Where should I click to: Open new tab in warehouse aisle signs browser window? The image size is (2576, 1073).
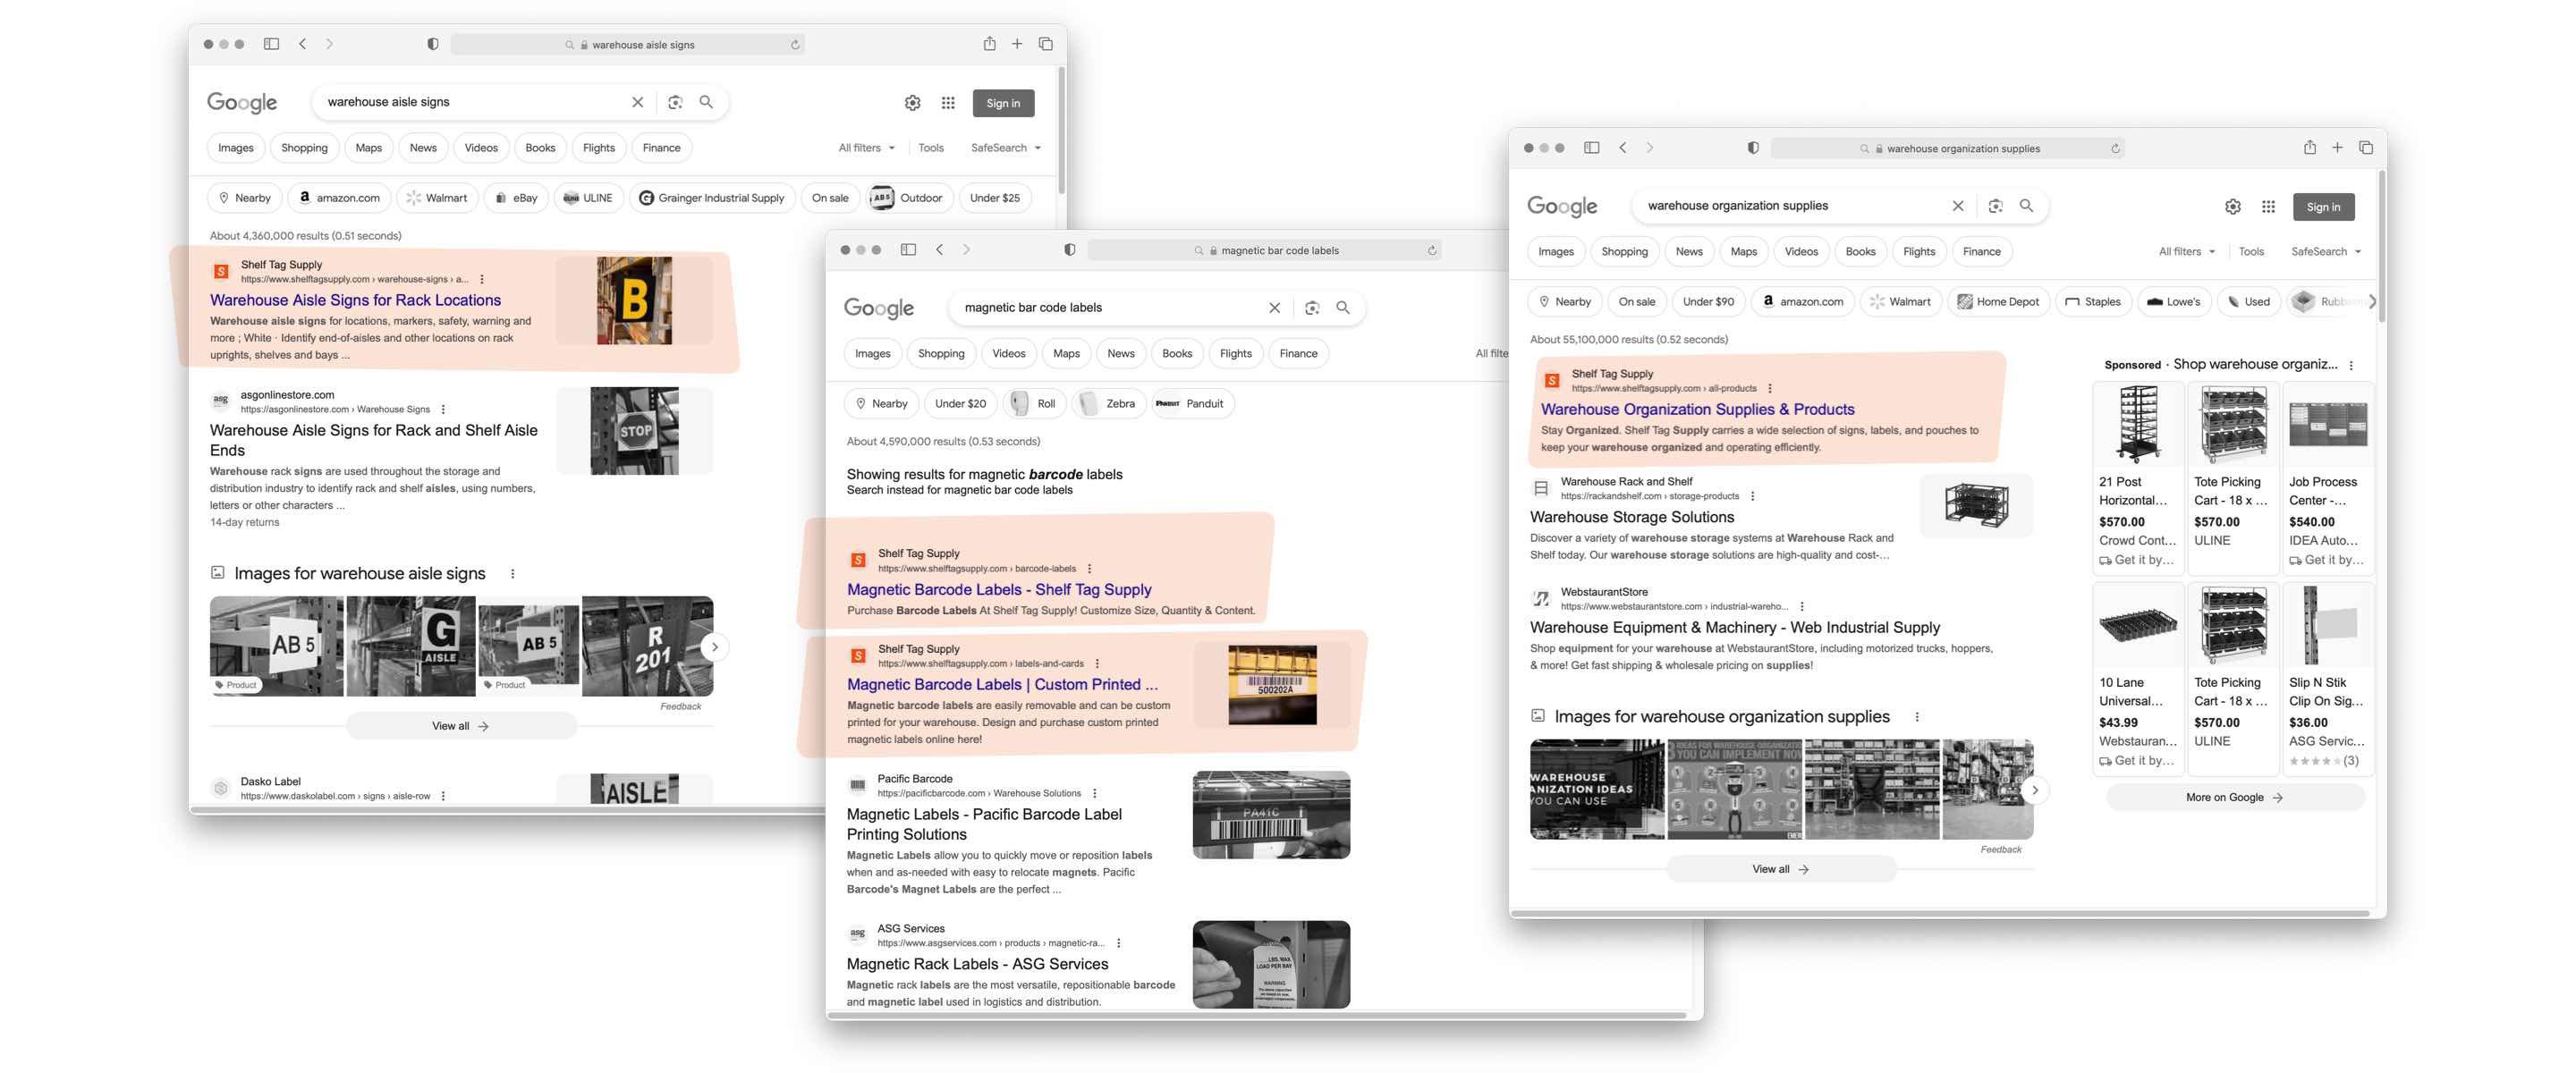(x=1016, y=44)
